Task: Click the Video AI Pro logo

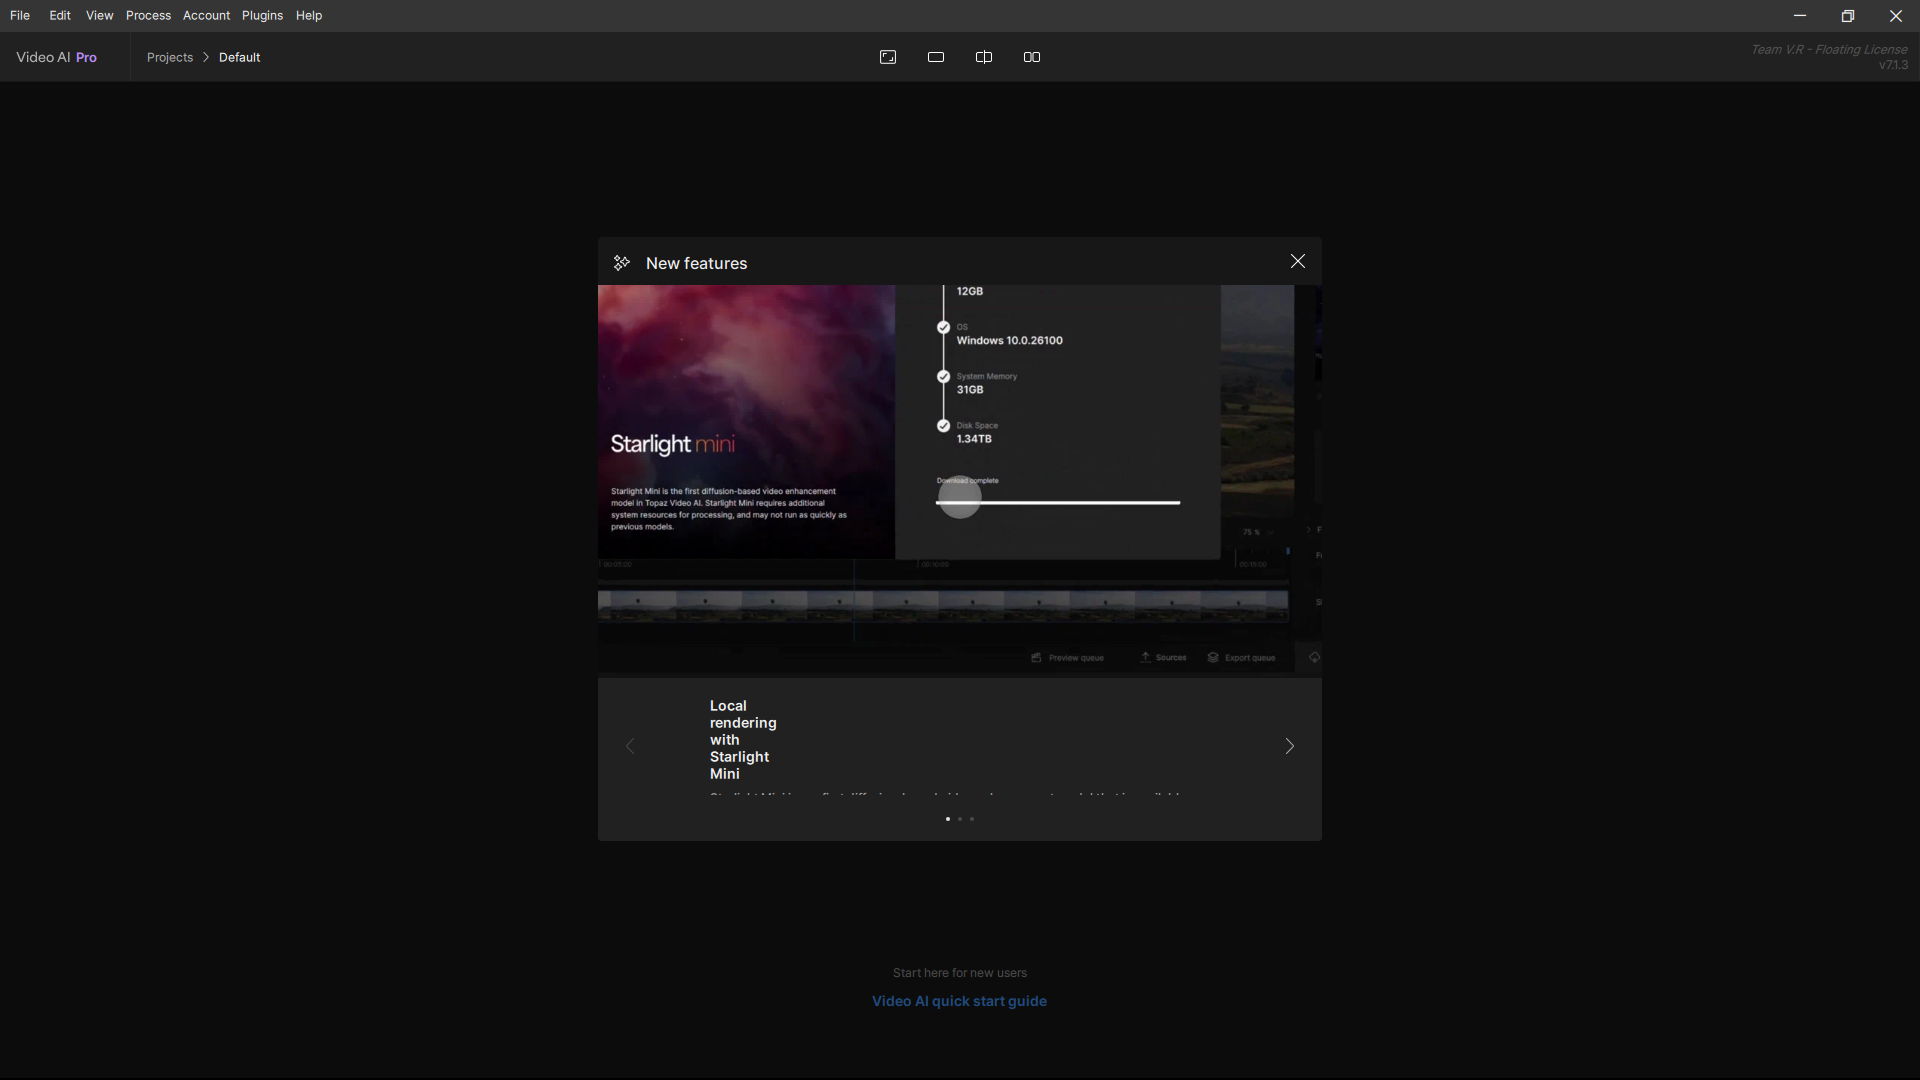Action: [x=57, y=57]
